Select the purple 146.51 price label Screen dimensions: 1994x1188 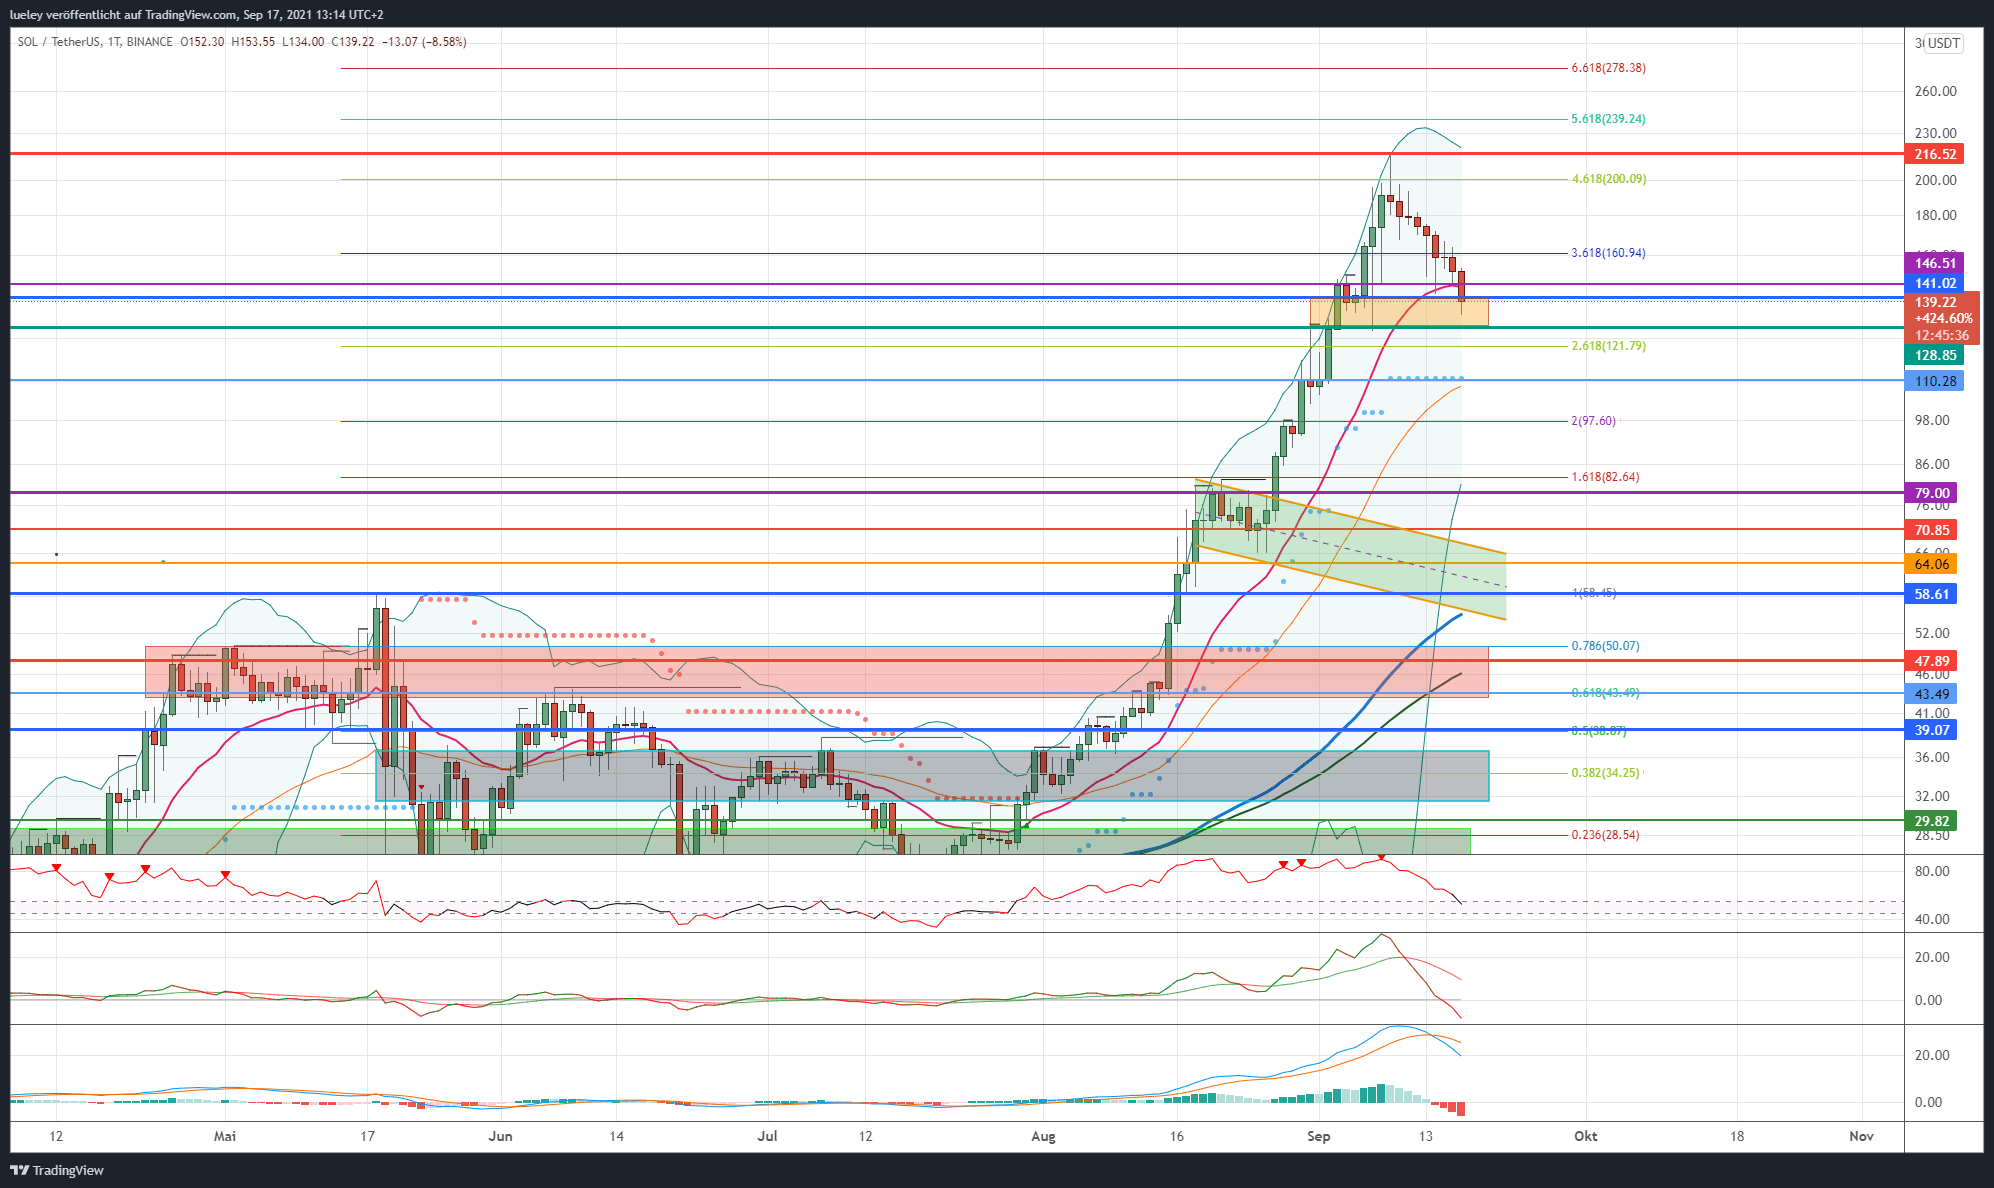tap(1935, 263)
